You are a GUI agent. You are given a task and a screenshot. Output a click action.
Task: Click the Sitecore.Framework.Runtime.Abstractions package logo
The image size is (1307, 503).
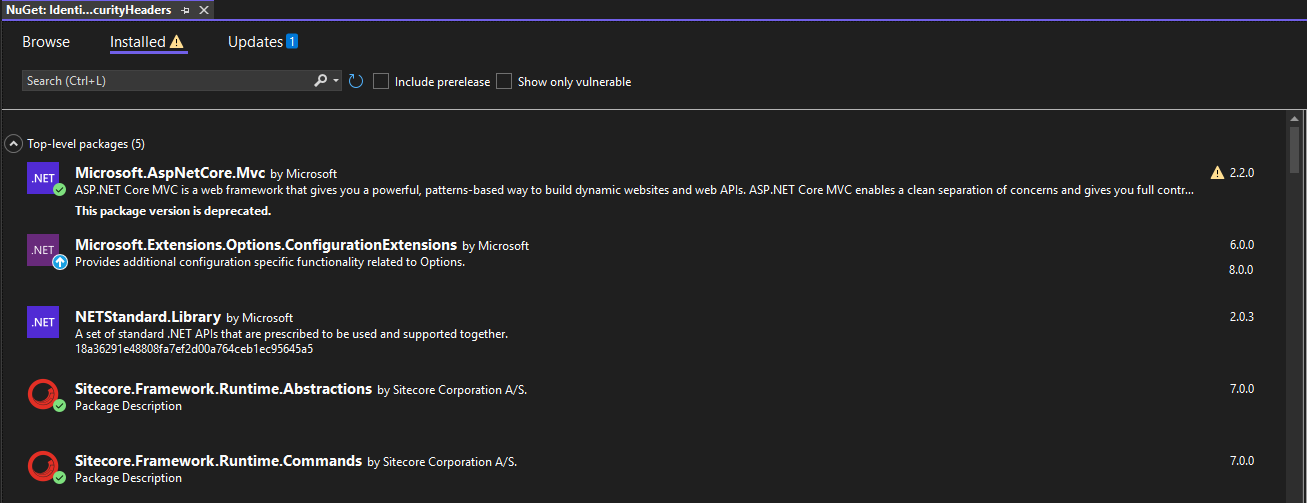[44, 394]
